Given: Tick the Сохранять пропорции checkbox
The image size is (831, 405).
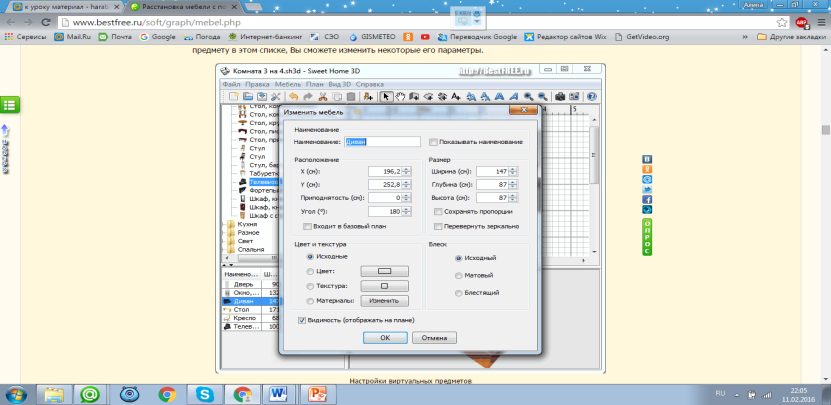Looking at the screenshot, I should [x=438, y=212].
